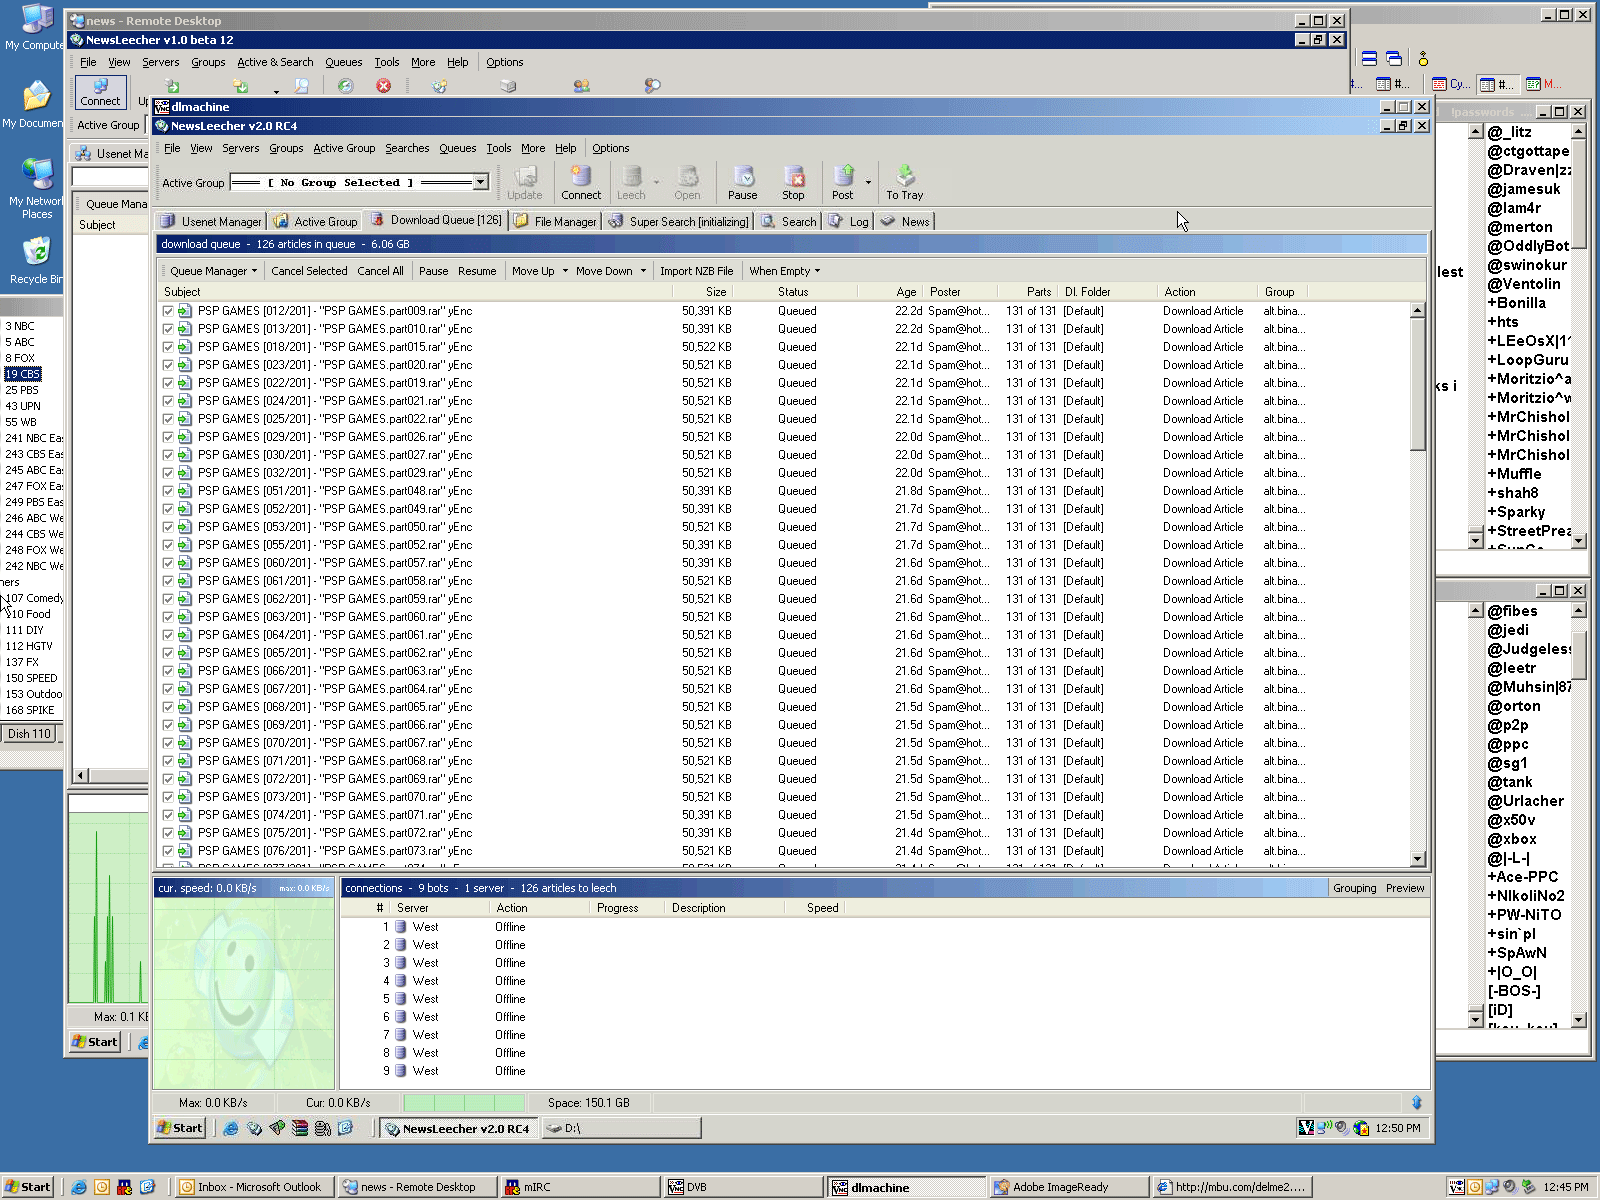Click the download queue vertical scrollbar thumb
This screenshot has height=1200, width=1600.
1417,385
